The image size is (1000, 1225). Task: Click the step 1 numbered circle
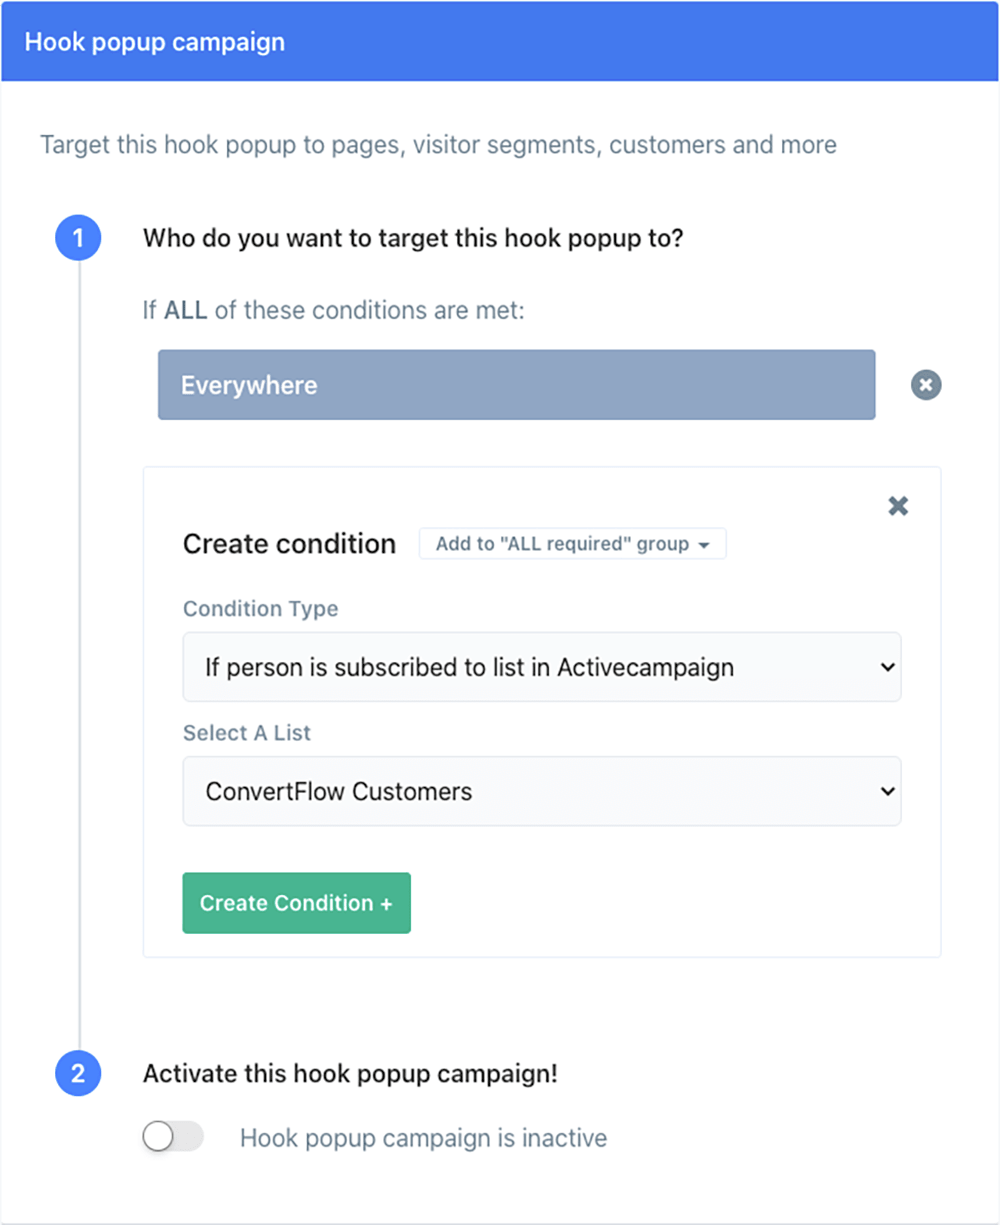coord(78,238)
